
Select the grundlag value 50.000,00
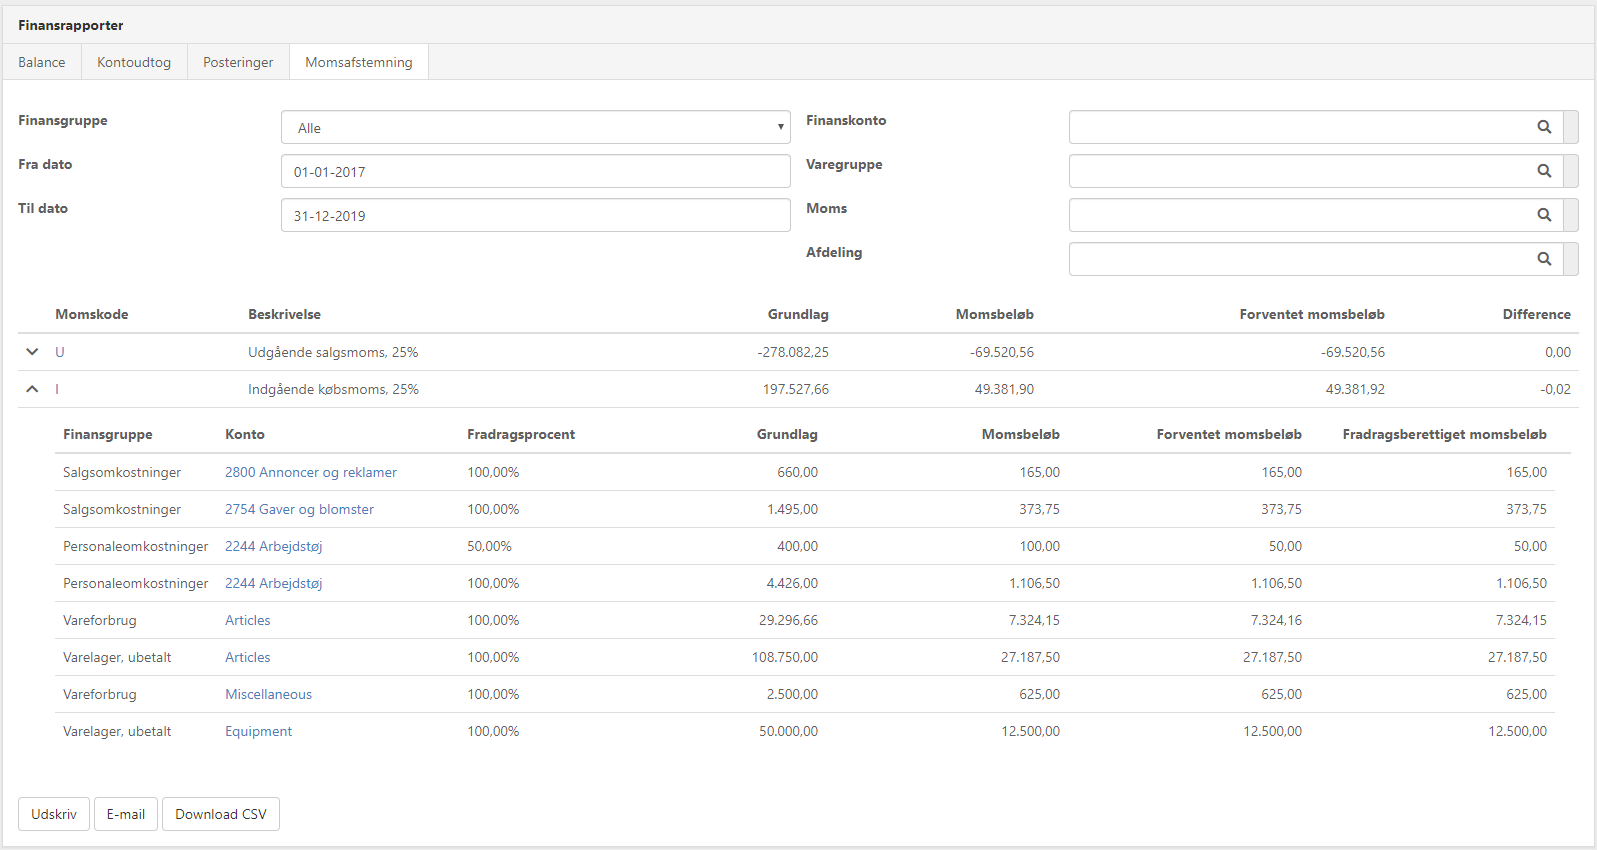point(788,731)
